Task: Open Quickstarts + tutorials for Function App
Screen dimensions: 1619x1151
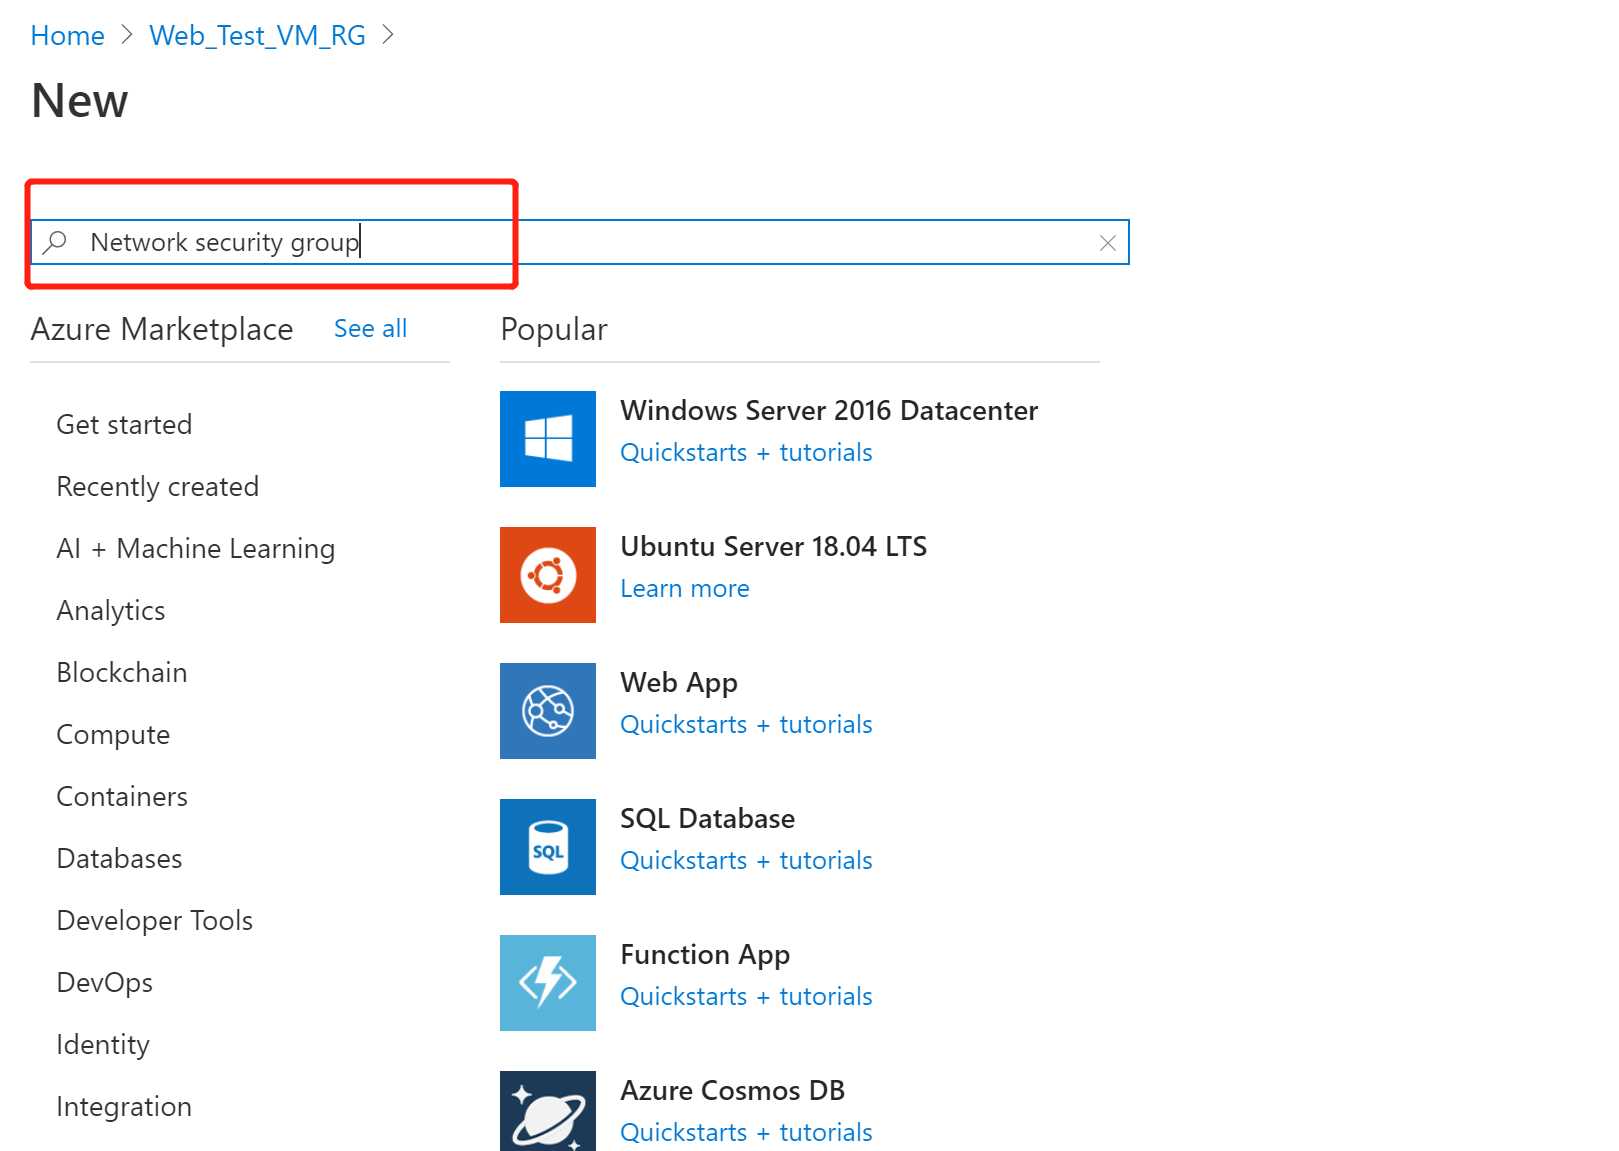Action: tap(746, 997)
